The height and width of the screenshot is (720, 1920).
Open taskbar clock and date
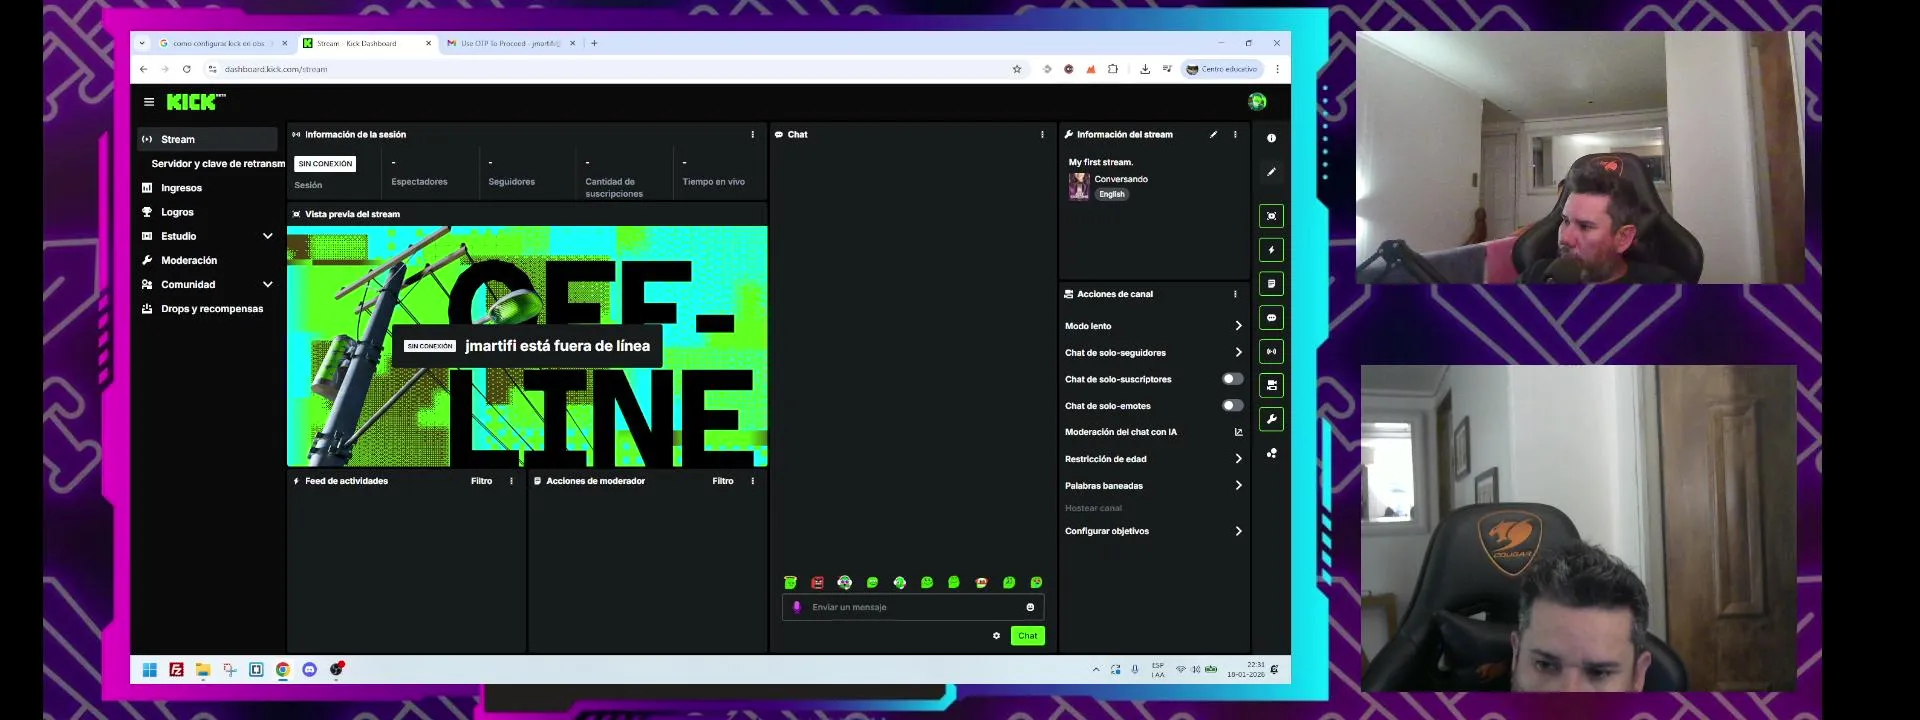point(1246,670)
